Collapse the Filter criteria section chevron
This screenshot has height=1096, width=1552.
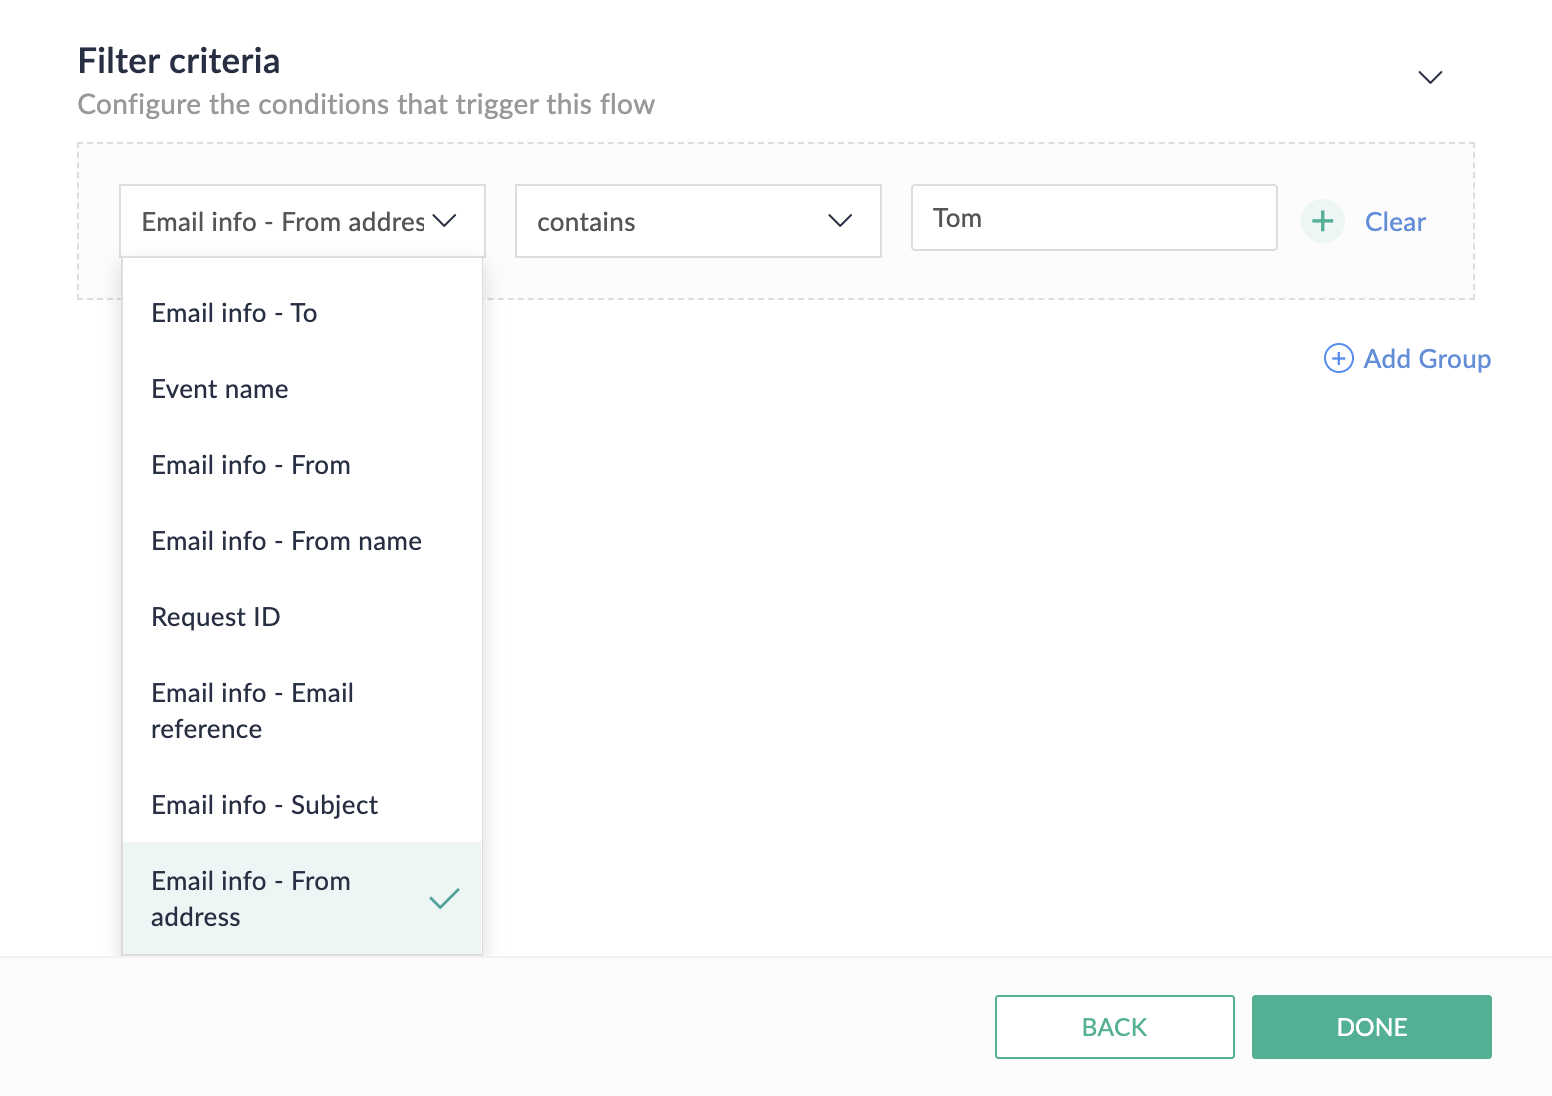point(1430,78)
